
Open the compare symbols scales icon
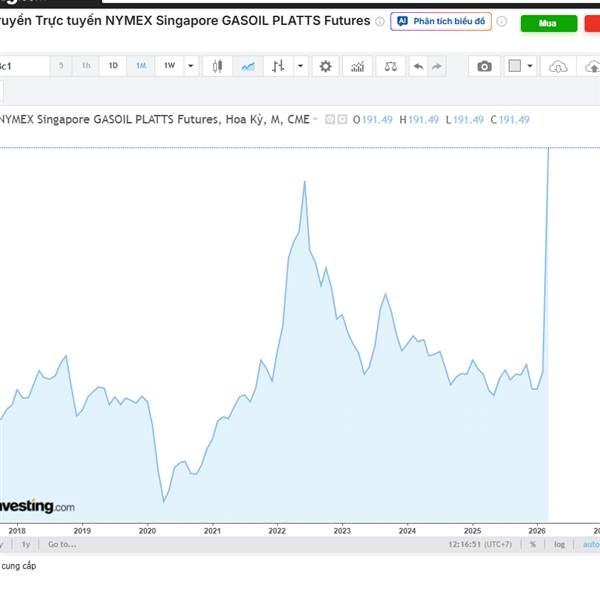click(390, 66)
